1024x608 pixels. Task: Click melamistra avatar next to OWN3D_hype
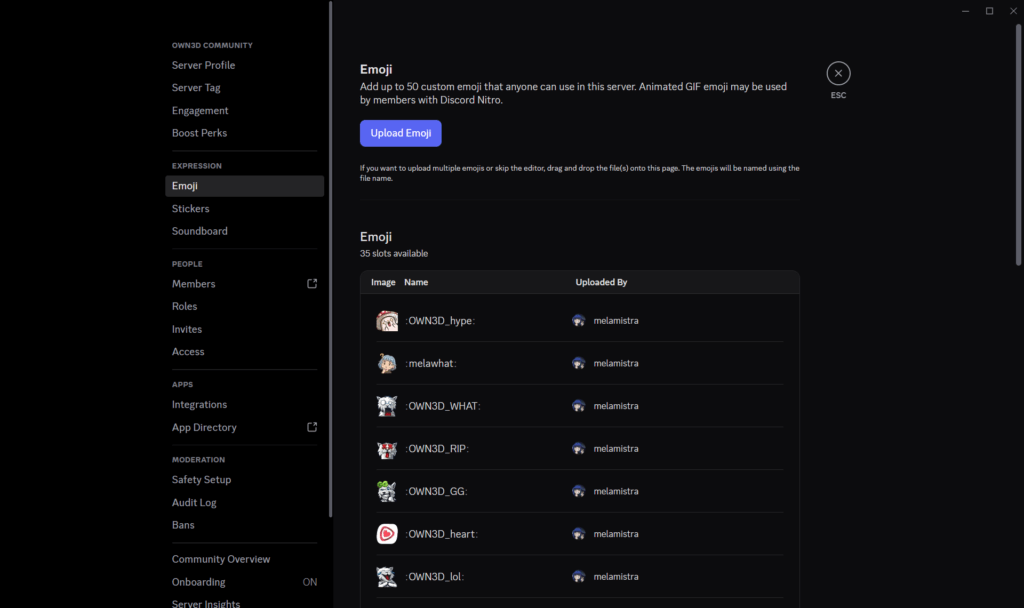579,321
